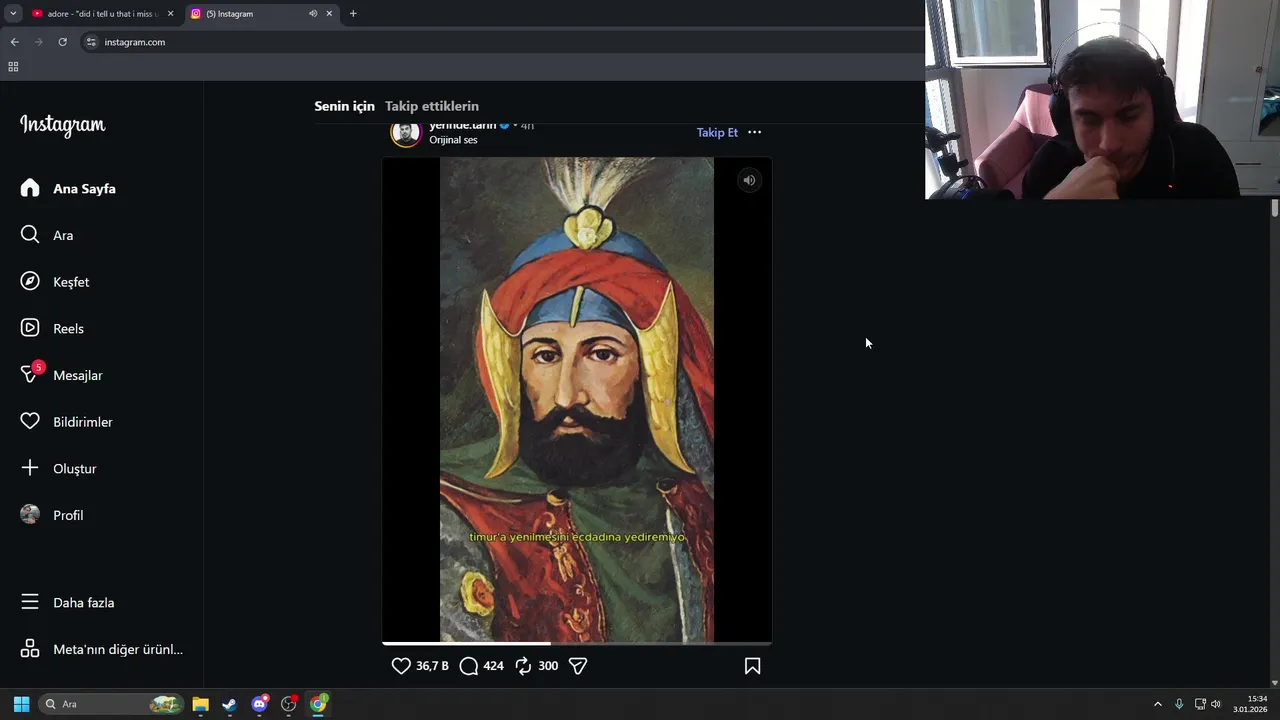The width and height of the screenshot is (1280, 720).
Task: Open taskbar volume speaker icon
Action: [1216, 704]
